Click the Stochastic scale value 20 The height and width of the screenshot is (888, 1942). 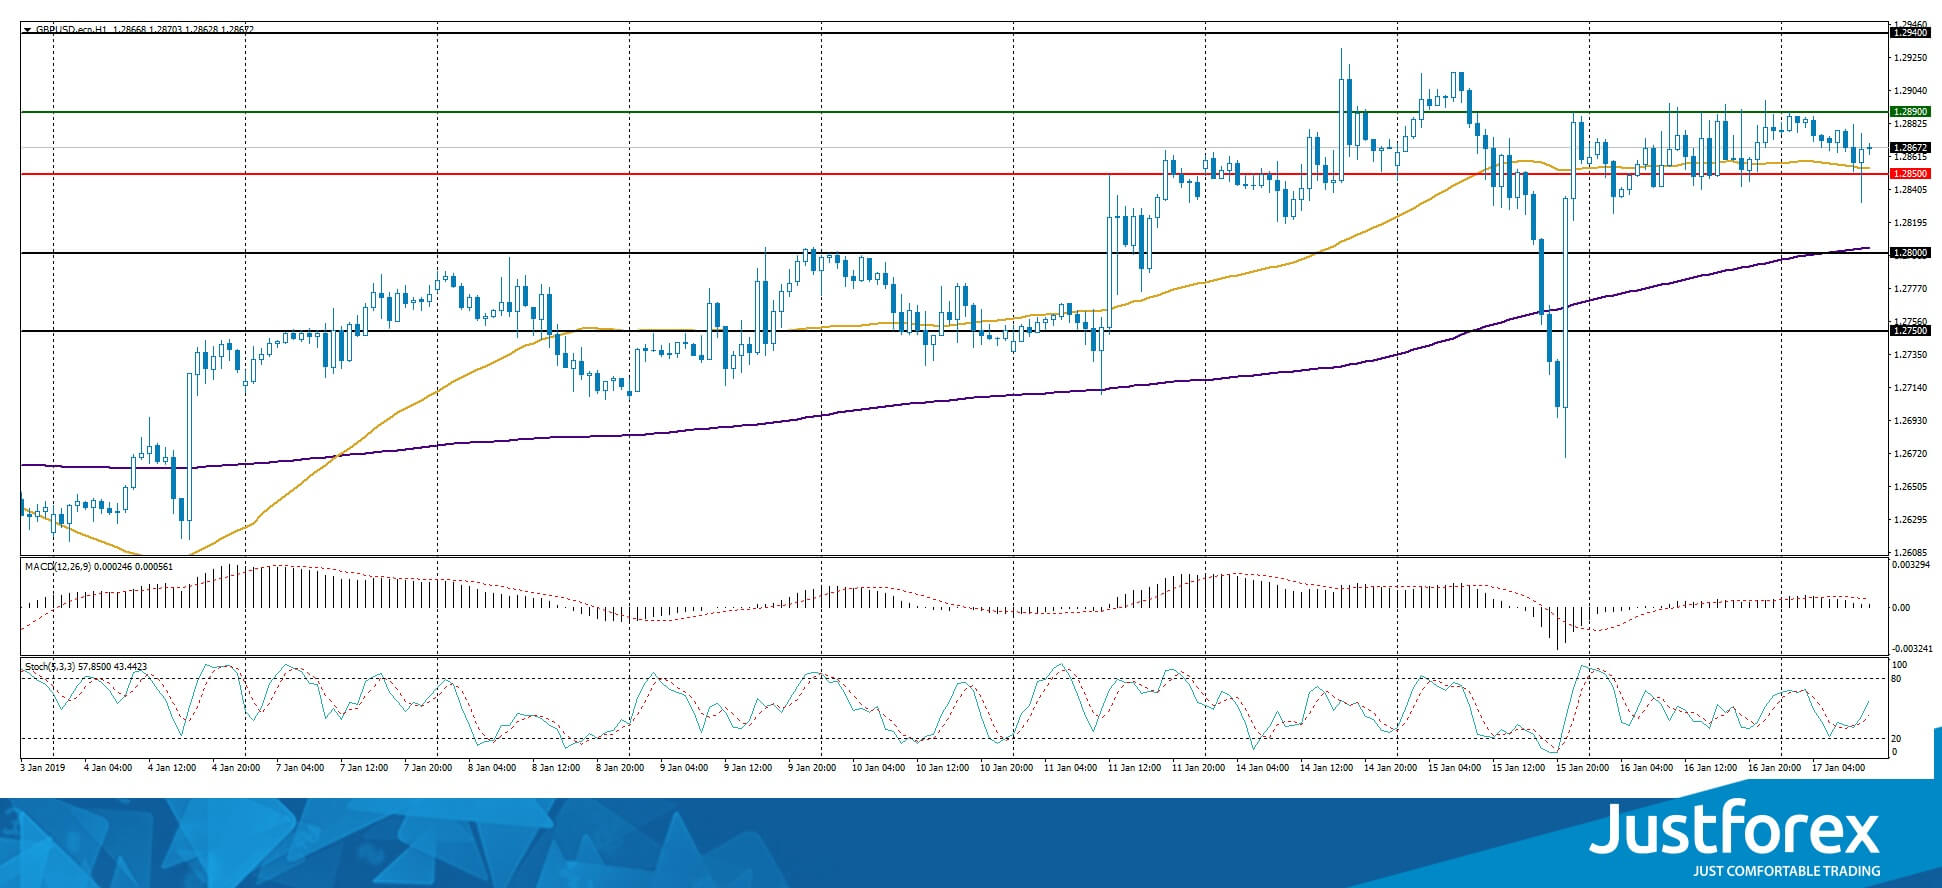pos(1897,739)
